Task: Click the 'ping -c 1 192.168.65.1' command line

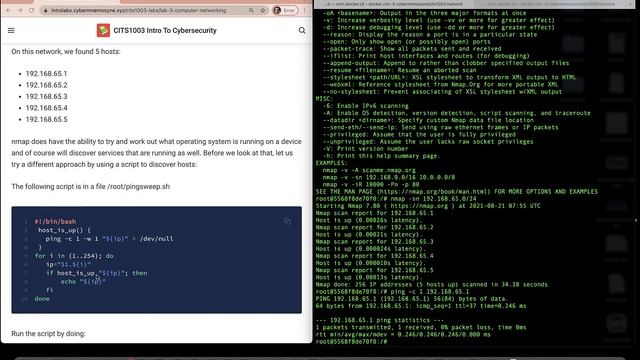Action: click(x=430, y=291)
